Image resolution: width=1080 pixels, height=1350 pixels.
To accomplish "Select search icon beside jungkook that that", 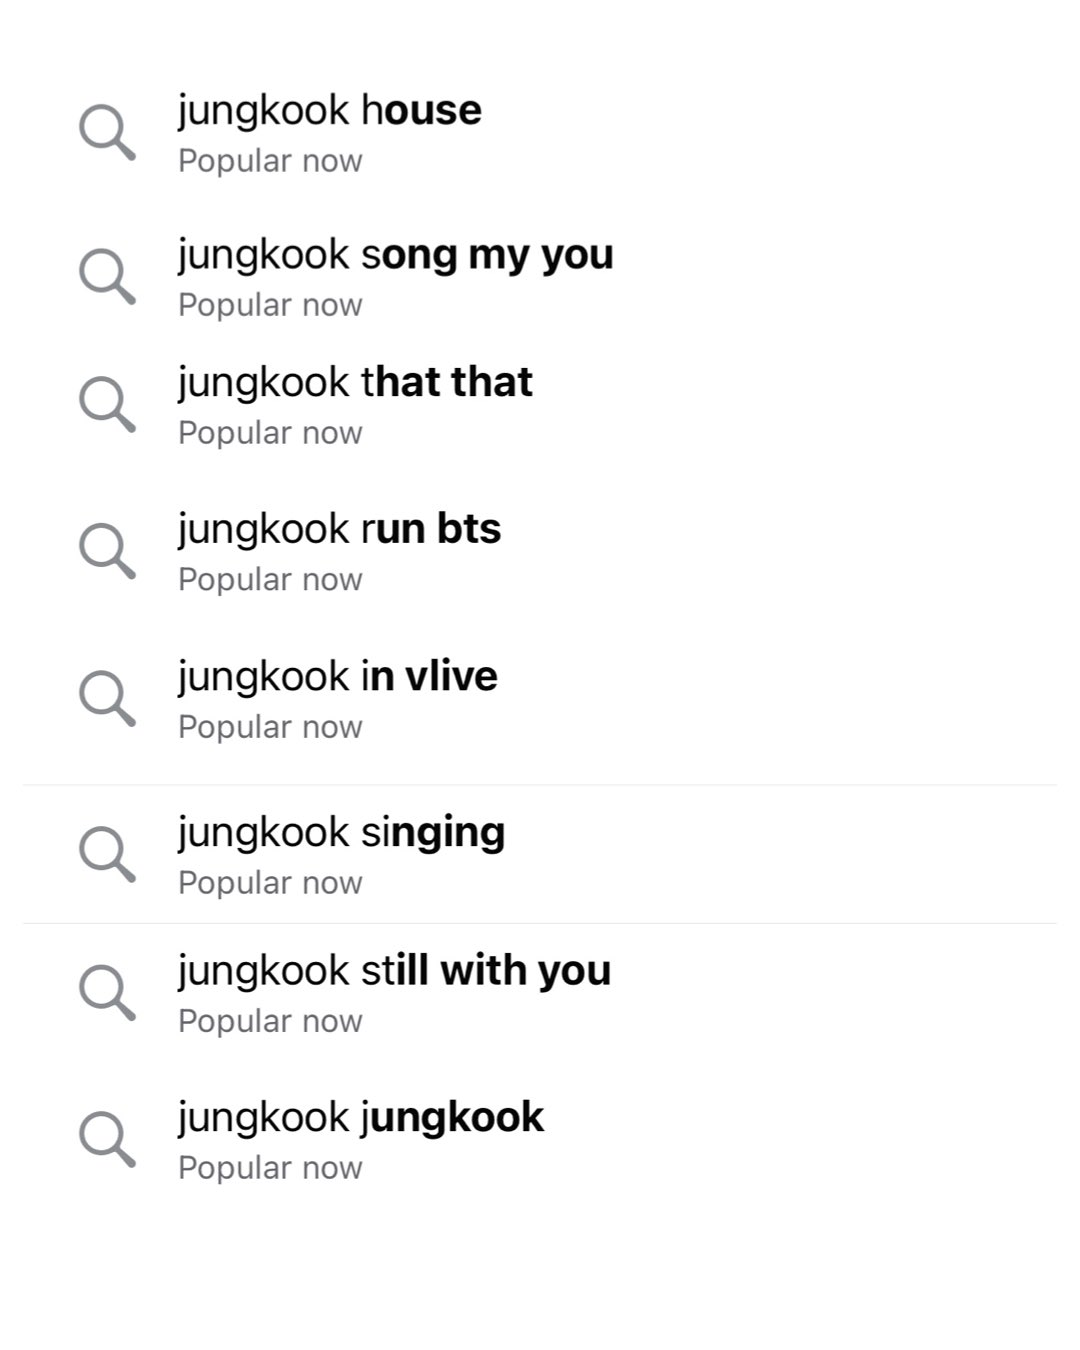I will click(107, 403).
